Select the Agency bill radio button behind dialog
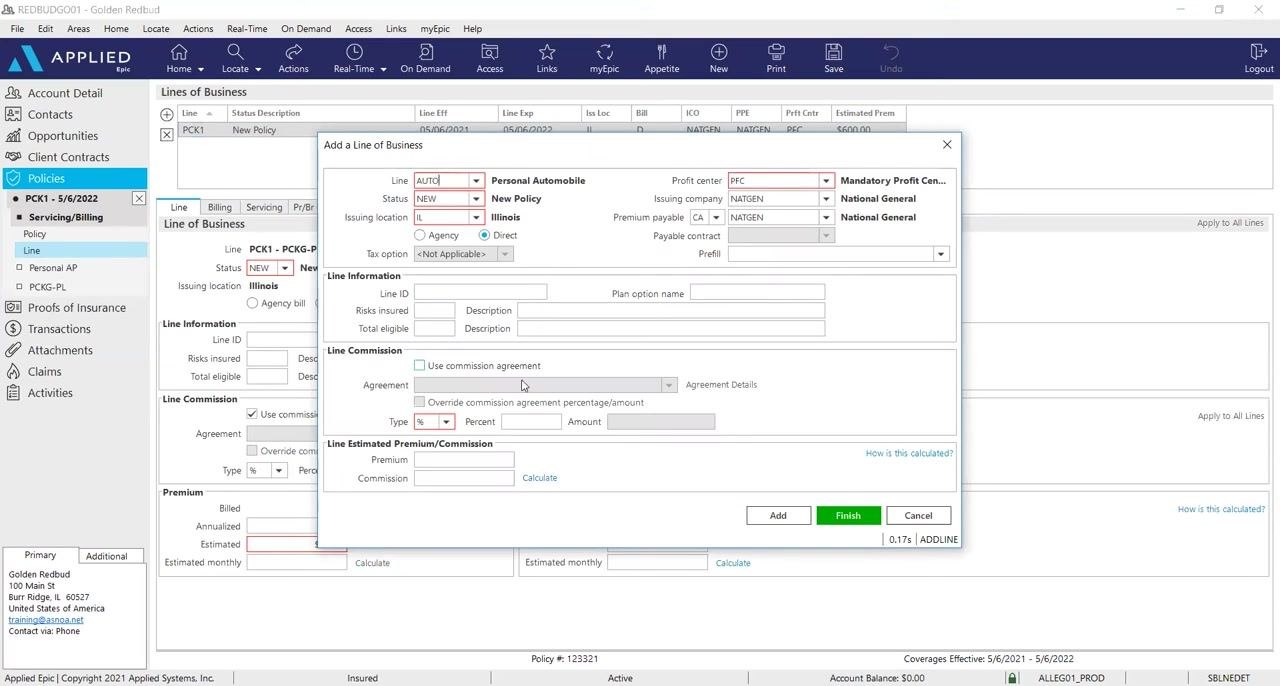Viewport: 1280px width, 686px height. (252, 303)
